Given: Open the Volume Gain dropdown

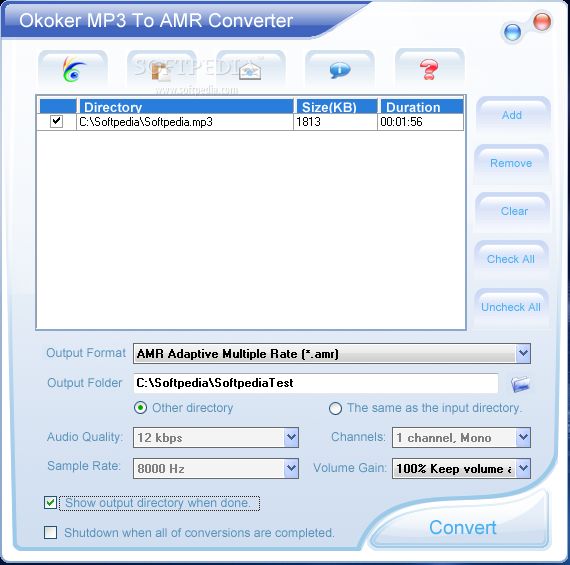Looking at the screenshot, I should 461,468.
